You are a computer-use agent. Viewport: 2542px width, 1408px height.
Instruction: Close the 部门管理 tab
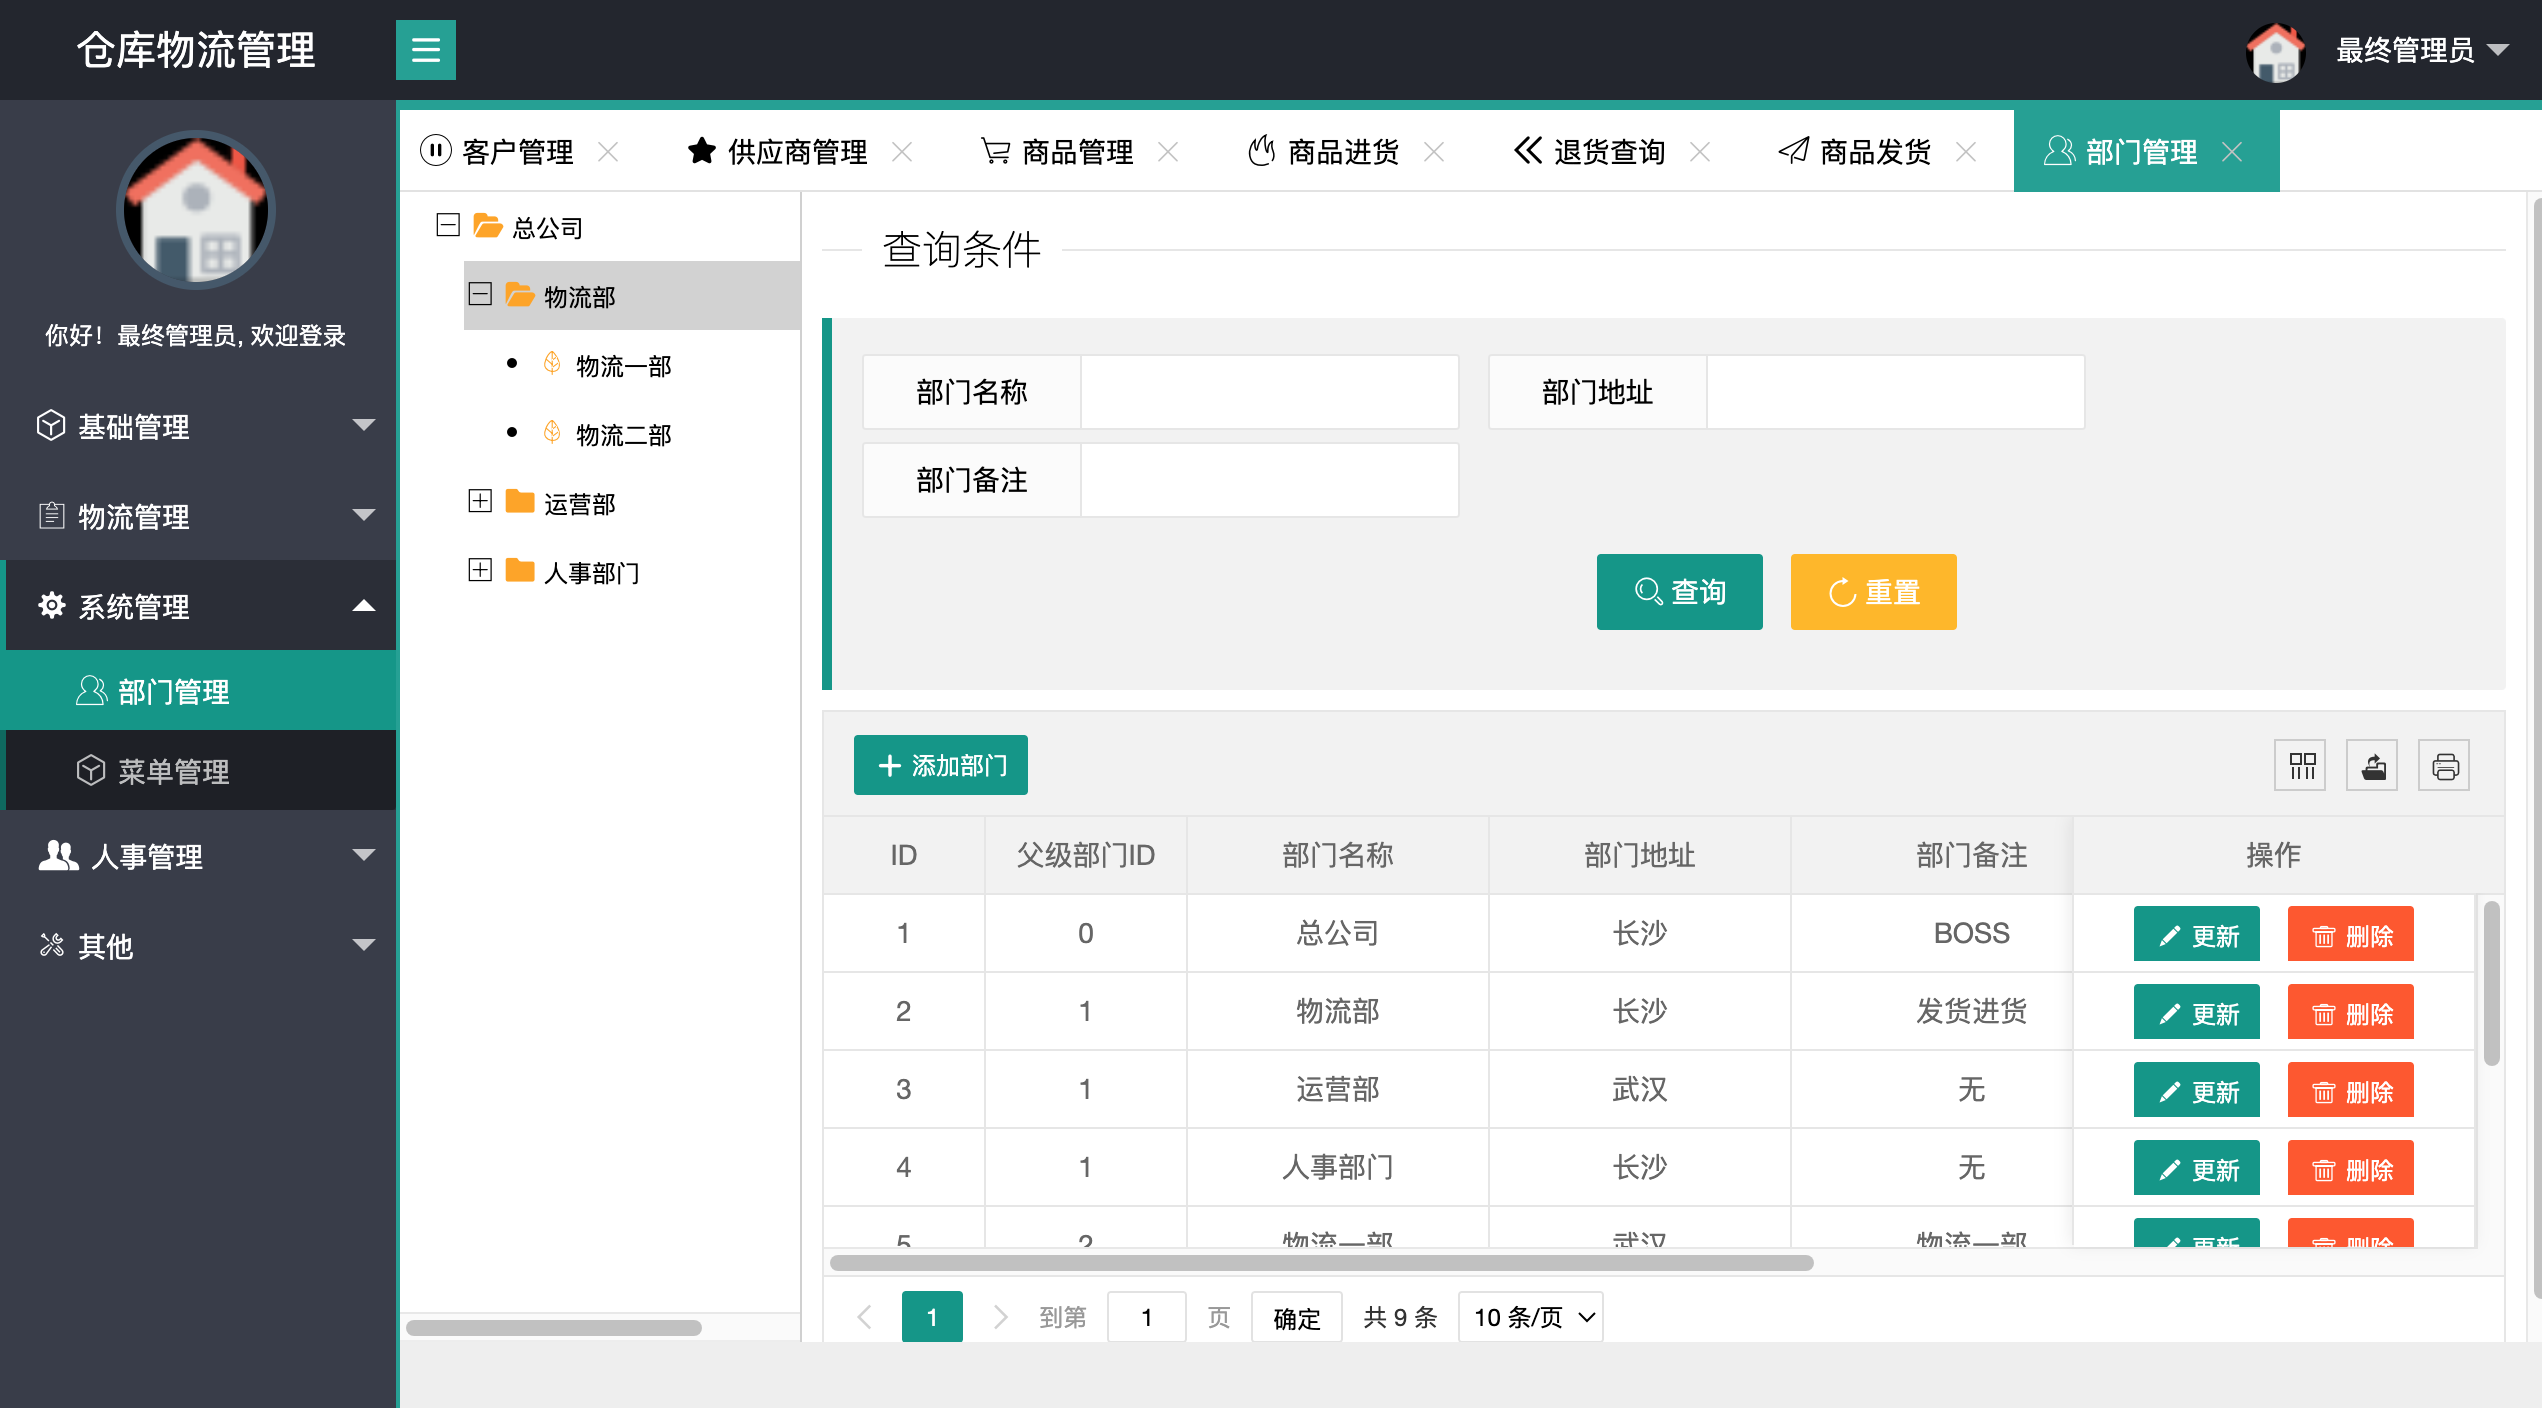pyautogui.click(x=2232, y=152)
